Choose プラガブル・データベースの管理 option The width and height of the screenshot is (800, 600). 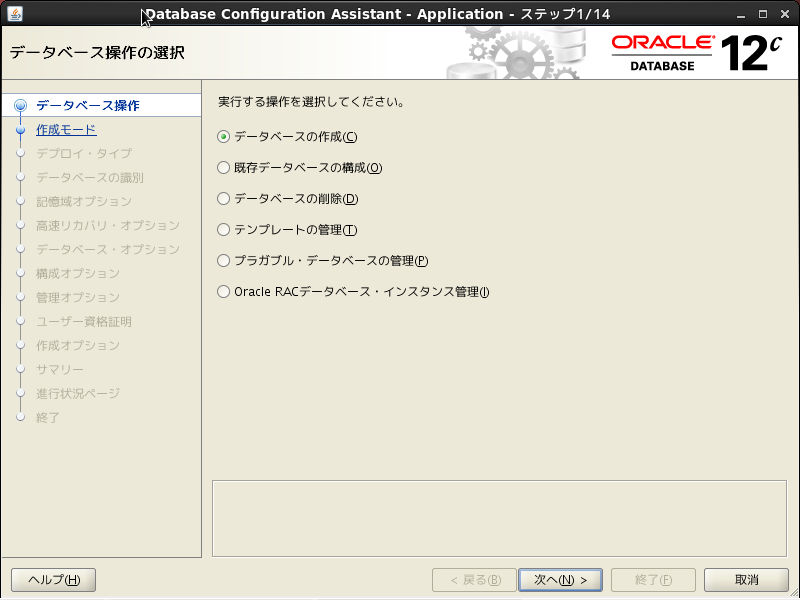pyautogui.click(x=322, y=261)
